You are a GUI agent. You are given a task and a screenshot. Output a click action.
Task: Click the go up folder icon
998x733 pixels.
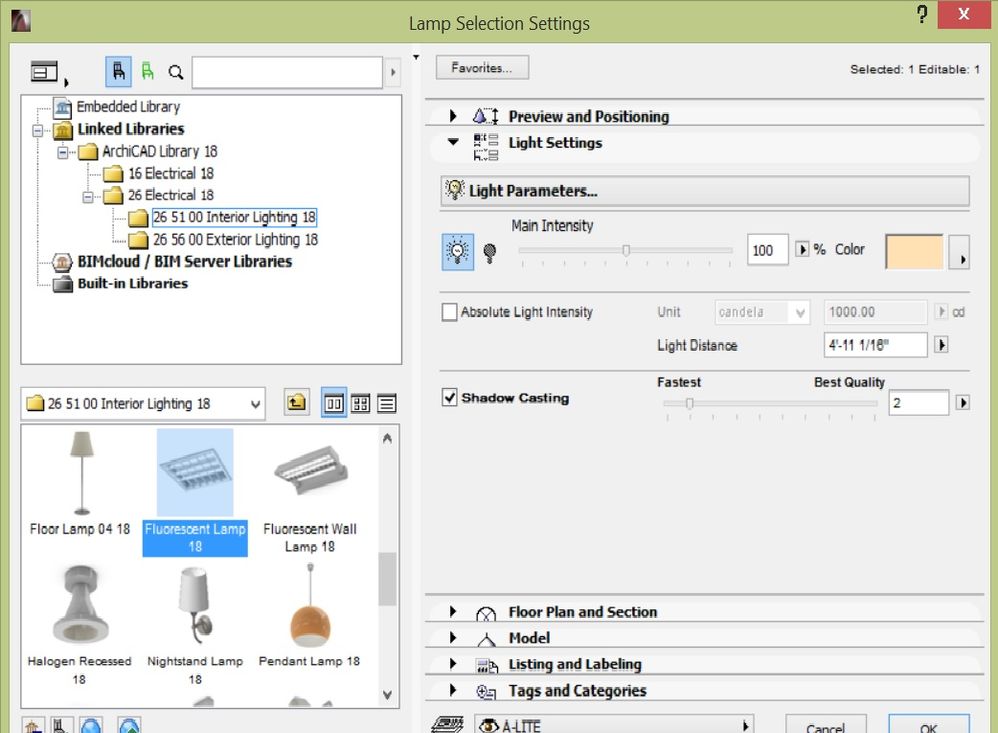tap(296, 403)
